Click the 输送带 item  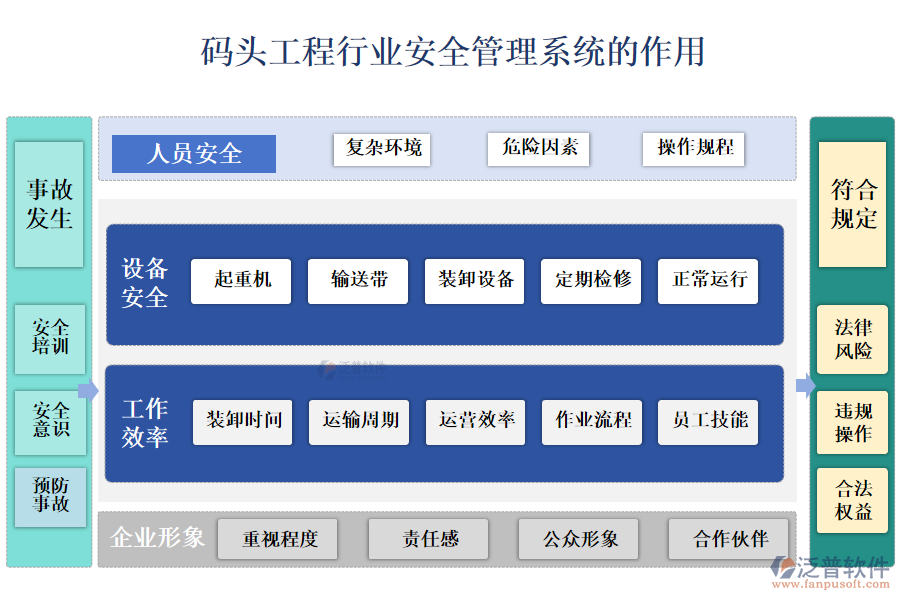[x=358, y=281]
